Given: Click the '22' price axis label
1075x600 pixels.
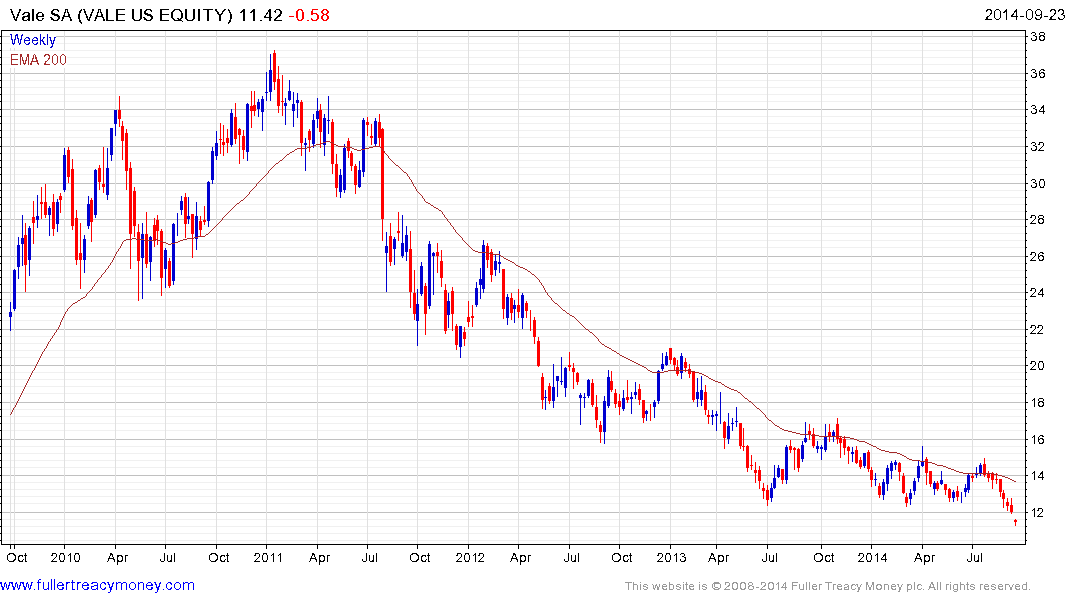Looking at the screenshot, I should pos(1038,330).
